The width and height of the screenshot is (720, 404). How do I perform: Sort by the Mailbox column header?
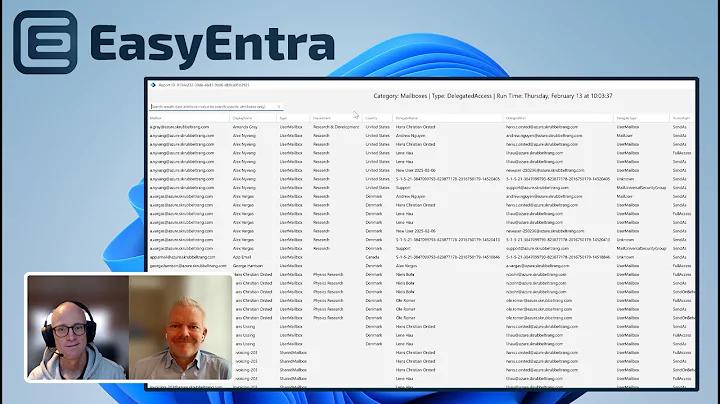[156, 118]
